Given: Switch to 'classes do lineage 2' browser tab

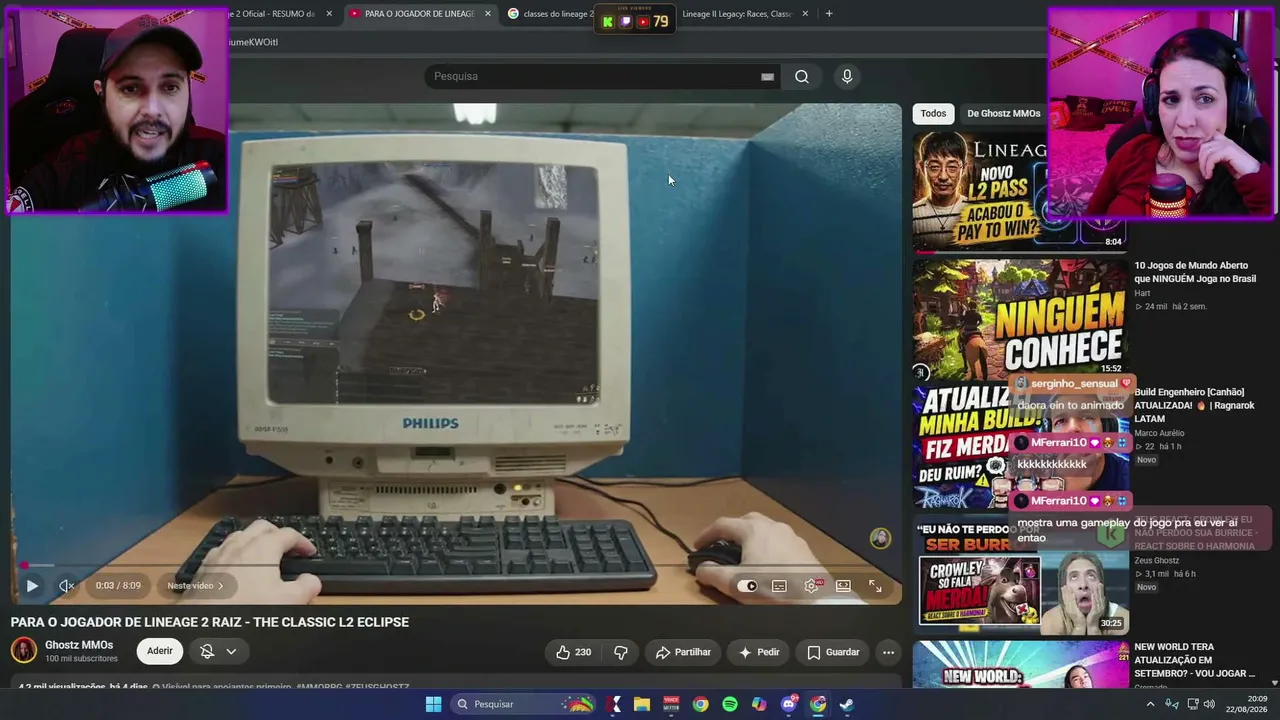Looking at the screenshot, I should pyautogui.click(x=550, y=14).
